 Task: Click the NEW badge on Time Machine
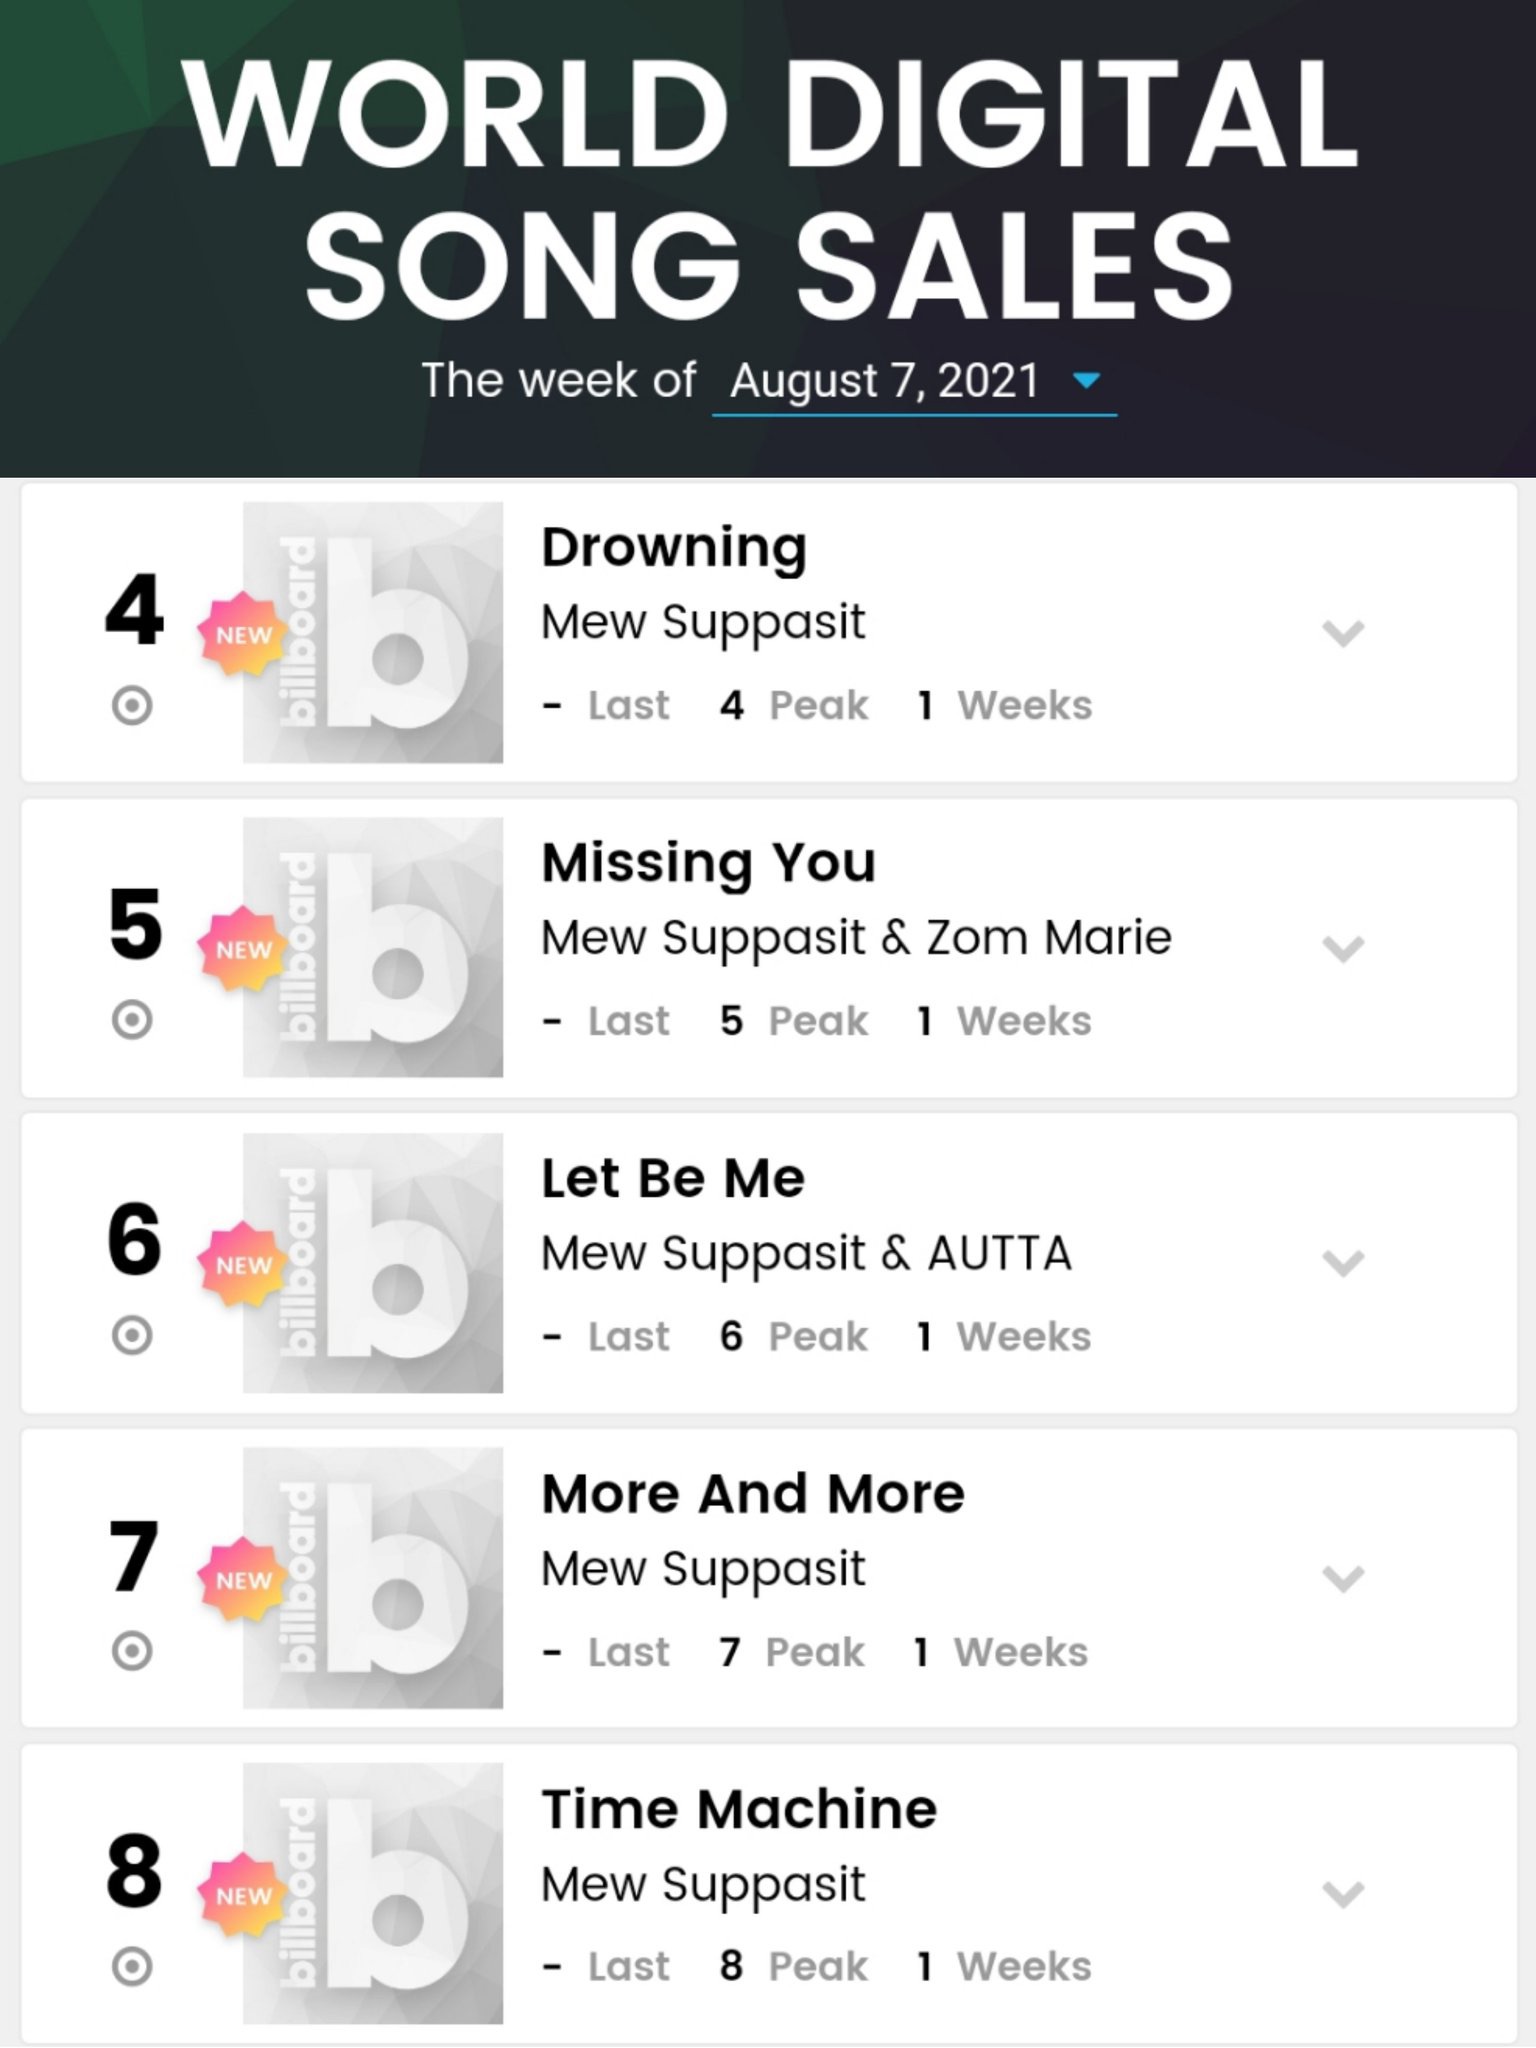point(242,1895)
